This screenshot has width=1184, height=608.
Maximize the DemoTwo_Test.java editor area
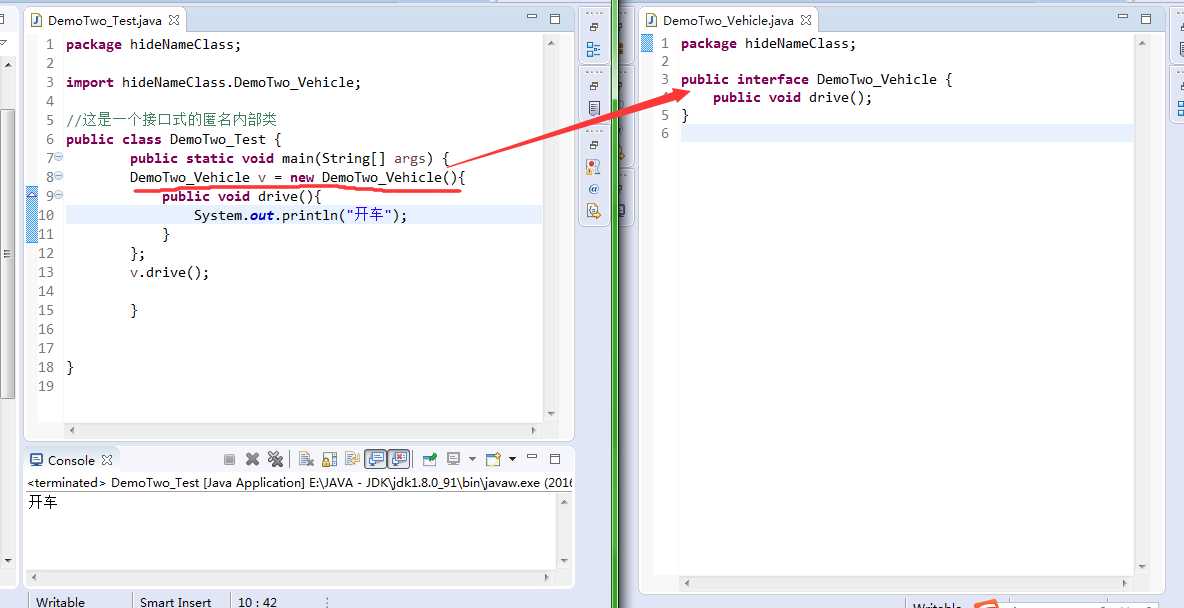(x=554, y=19)
